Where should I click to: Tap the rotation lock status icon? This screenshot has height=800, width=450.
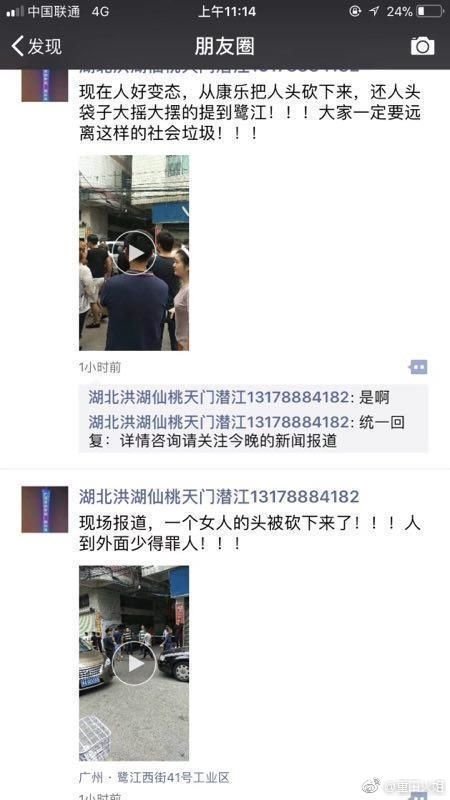pos(356,11)
